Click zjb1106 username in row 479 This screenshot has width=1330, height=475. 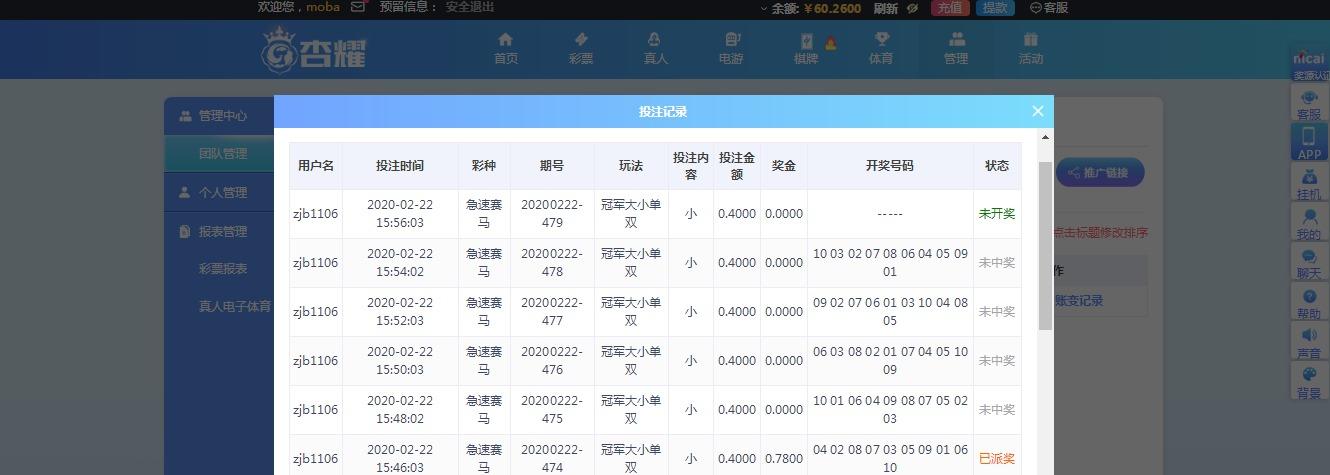[316, 214]
